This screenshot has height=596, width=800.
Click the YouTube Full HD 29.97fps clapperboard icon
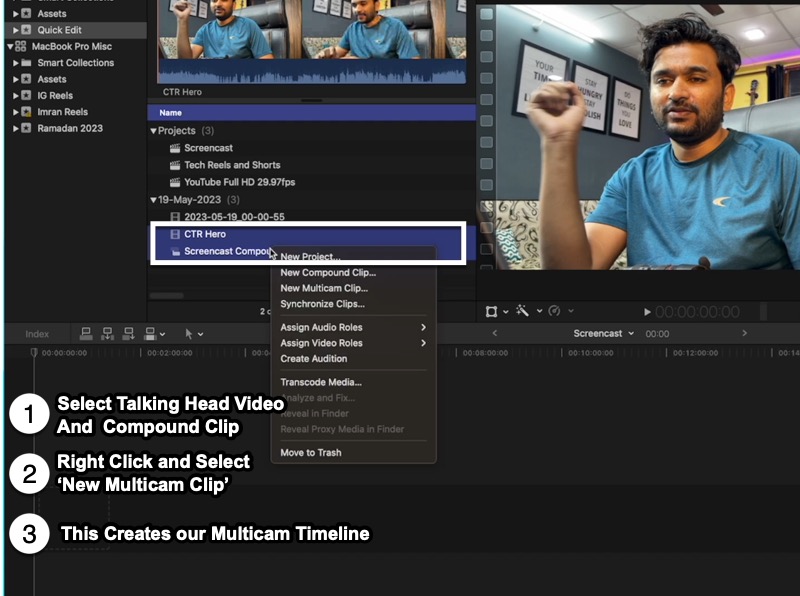click(175, 182)
